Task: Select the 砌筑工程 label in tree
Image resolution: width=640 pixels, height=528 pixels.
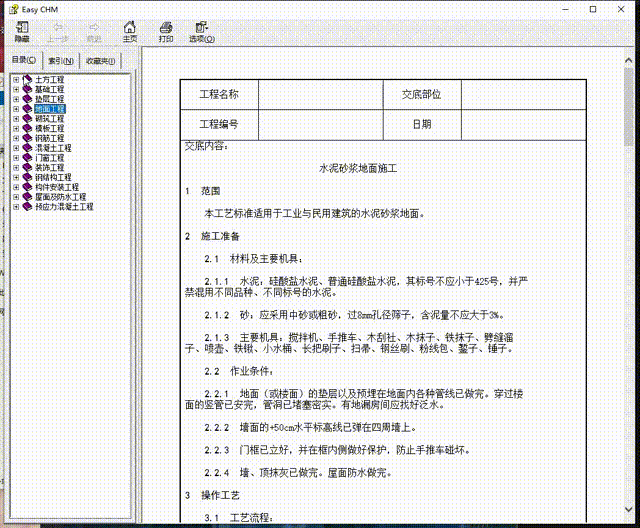Action: [49, 119]
